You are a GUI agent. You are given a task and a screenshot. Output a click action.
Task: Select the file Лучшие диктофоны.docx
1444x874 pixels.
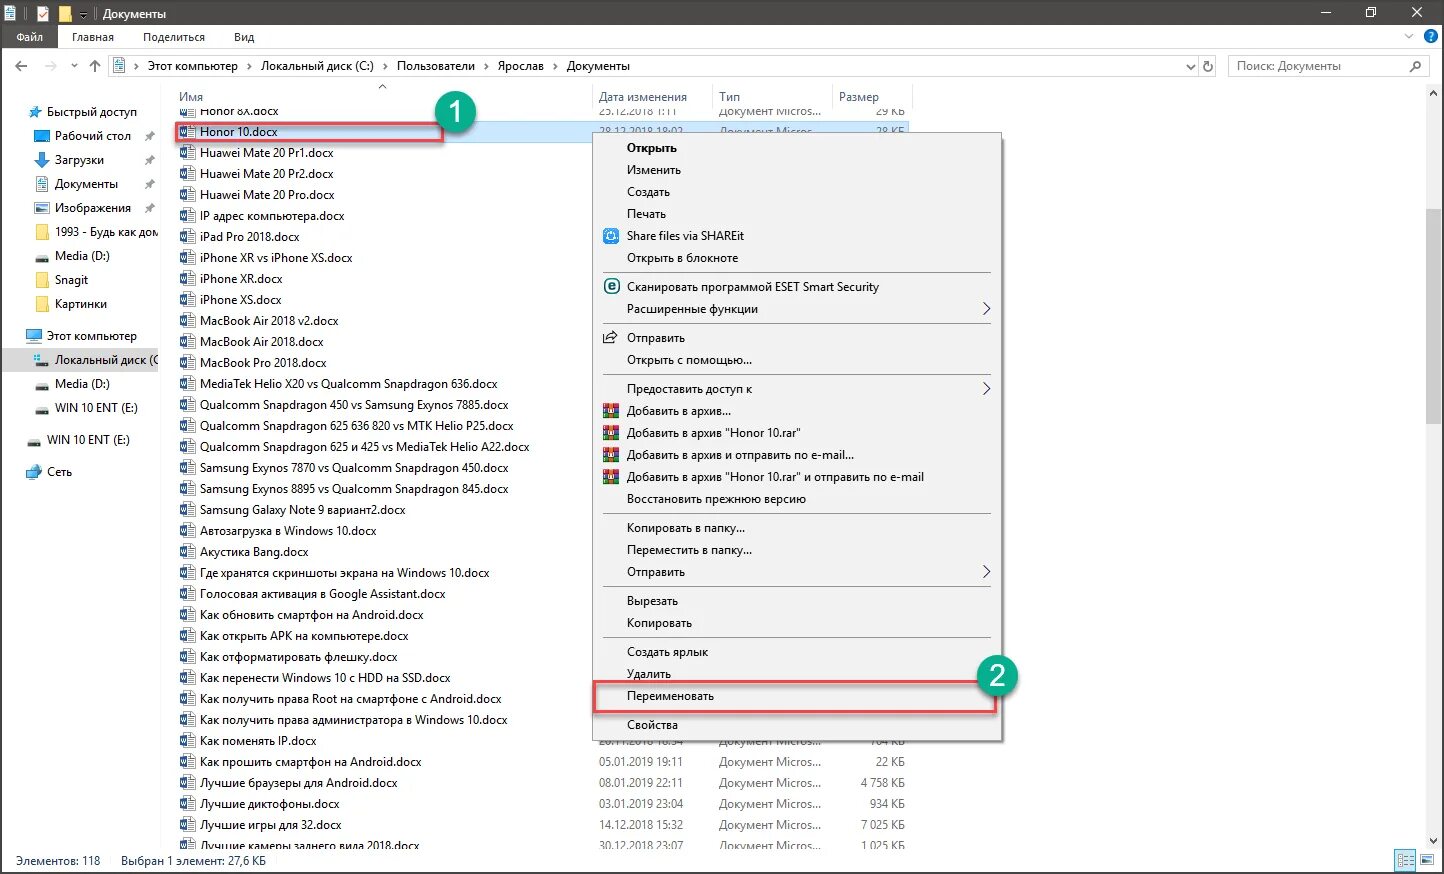269,804
